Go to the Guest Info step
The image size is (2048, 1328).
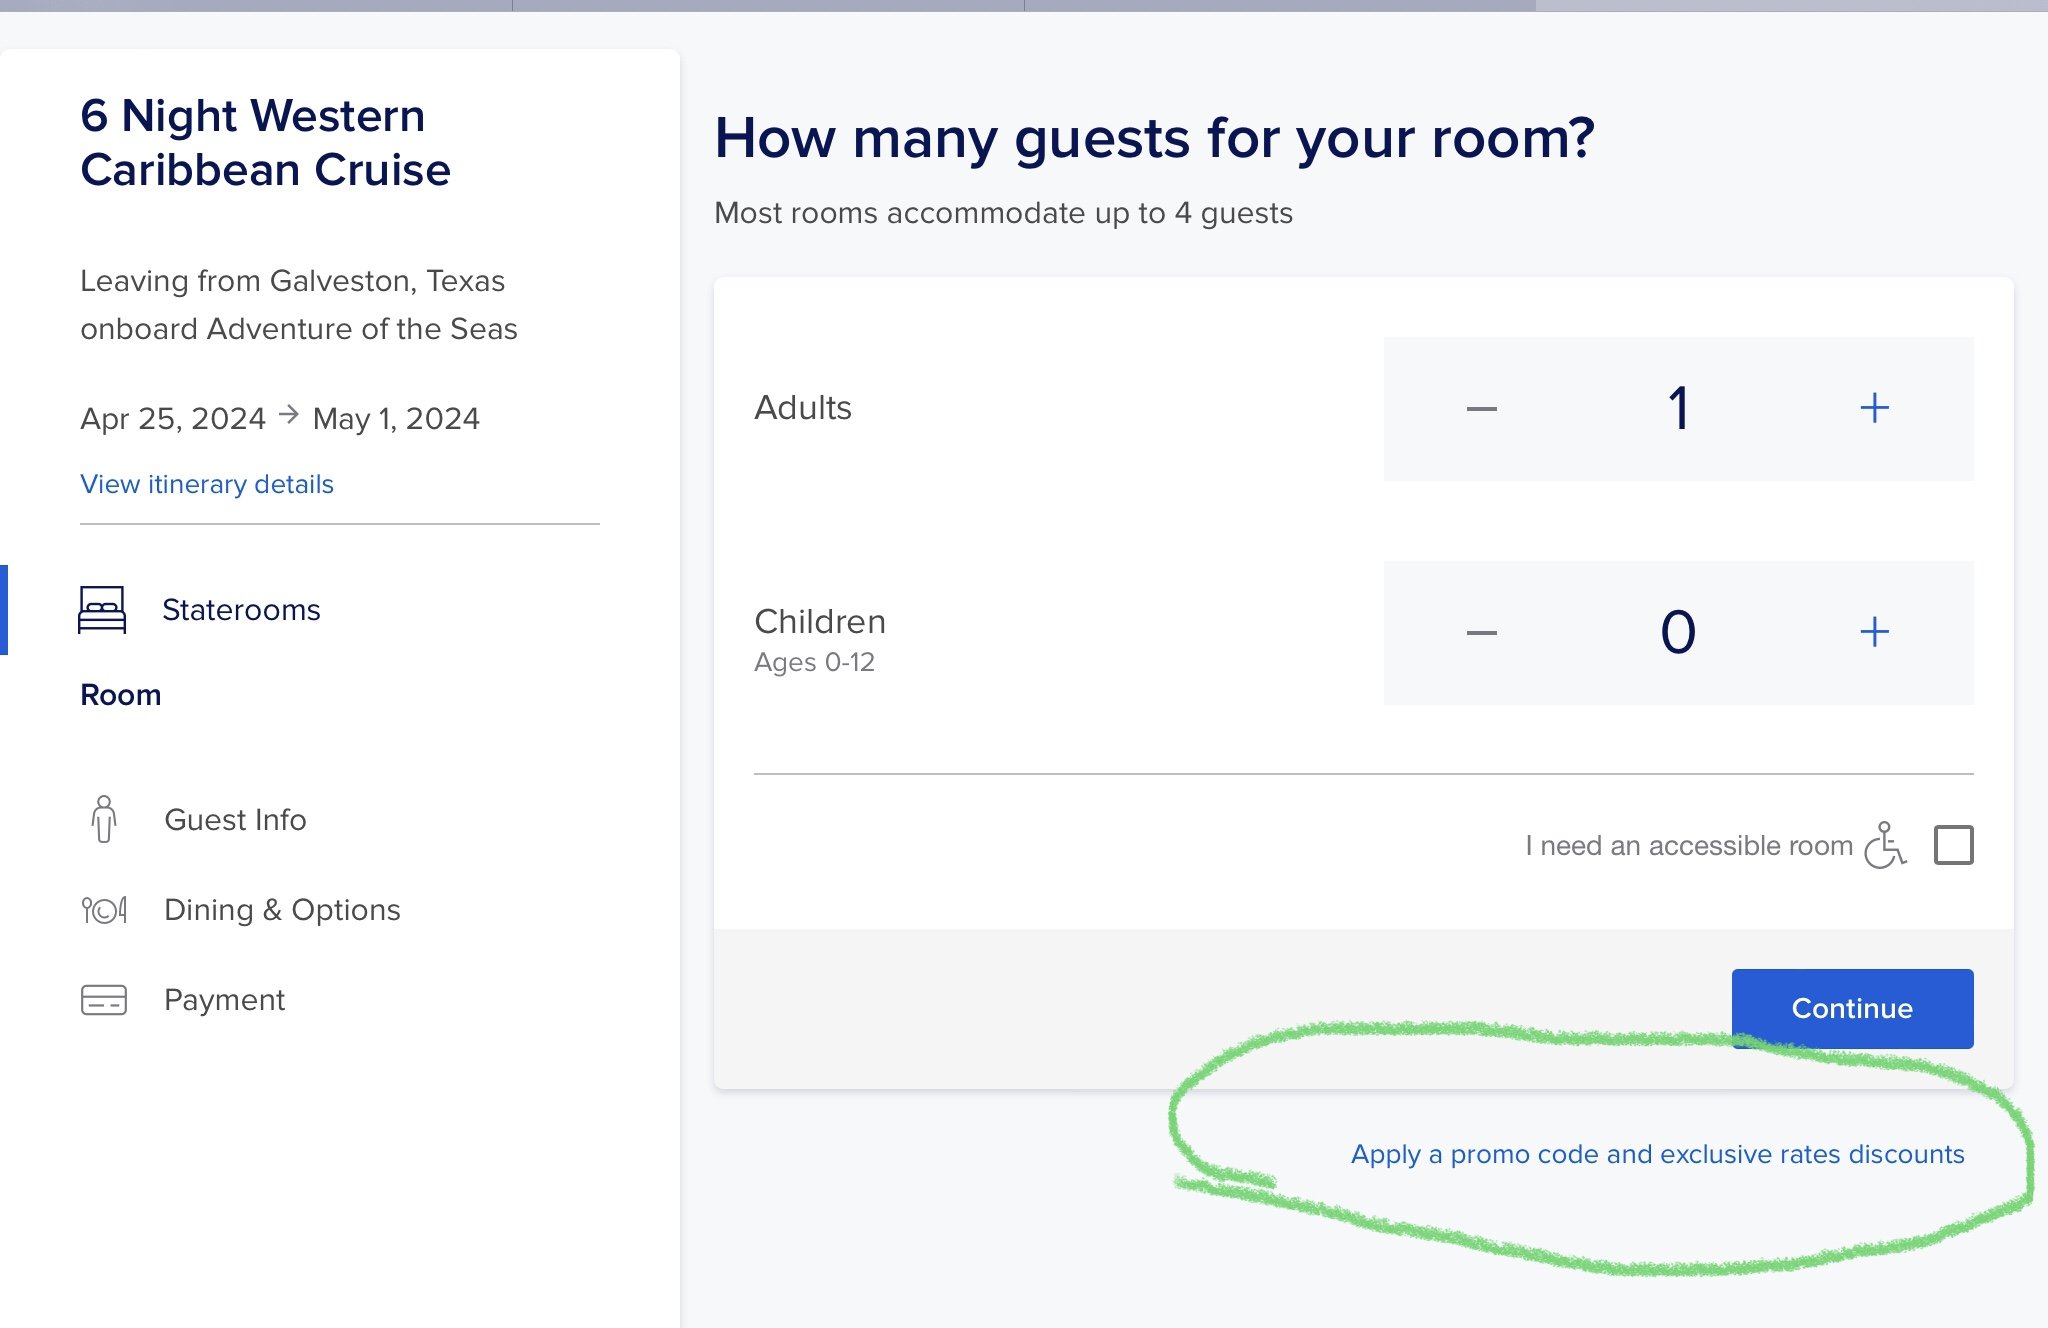click(x=235, y=820)
